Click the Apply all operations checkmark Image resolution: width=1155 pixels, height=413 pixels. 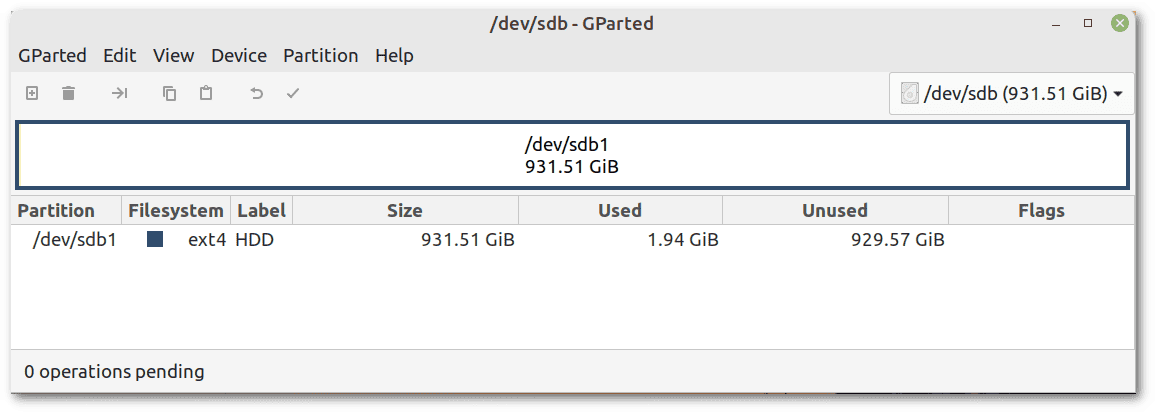293,93
